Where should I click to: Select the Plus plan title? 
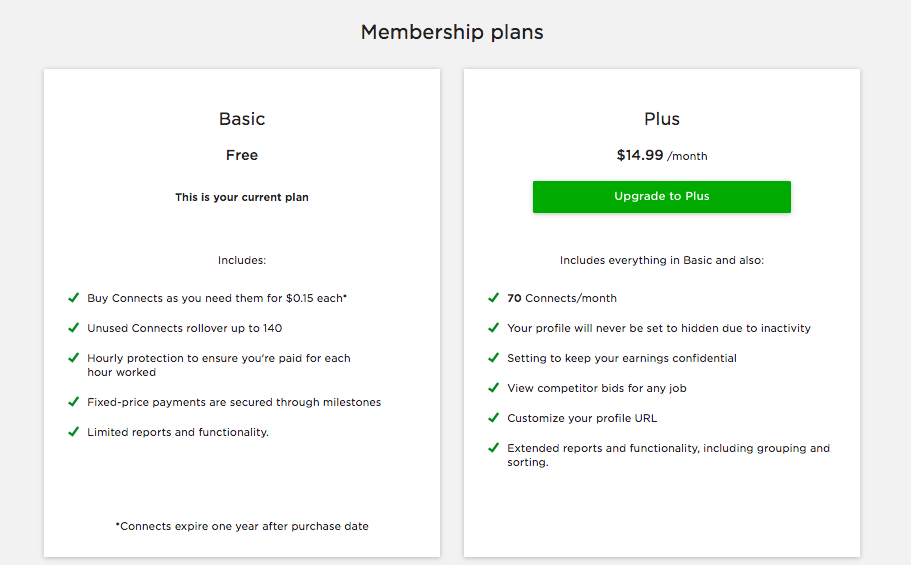tap(662, 119)
